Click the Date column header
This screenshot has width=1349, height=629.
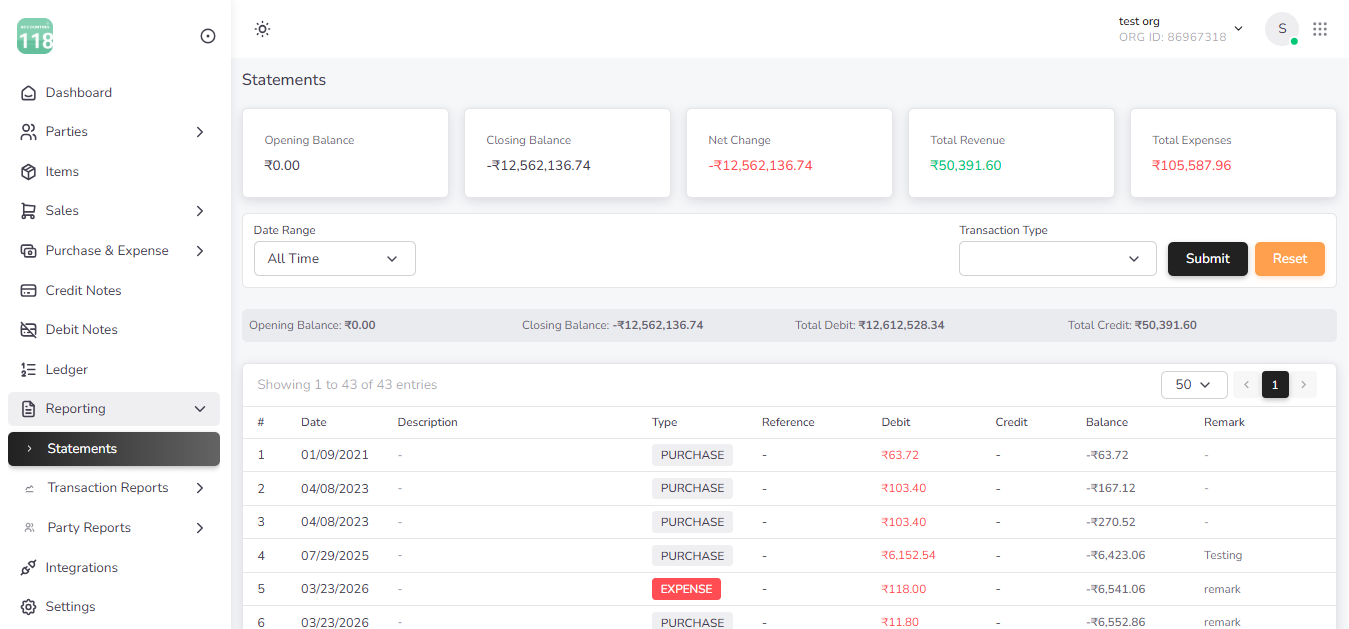coord(314,422)
